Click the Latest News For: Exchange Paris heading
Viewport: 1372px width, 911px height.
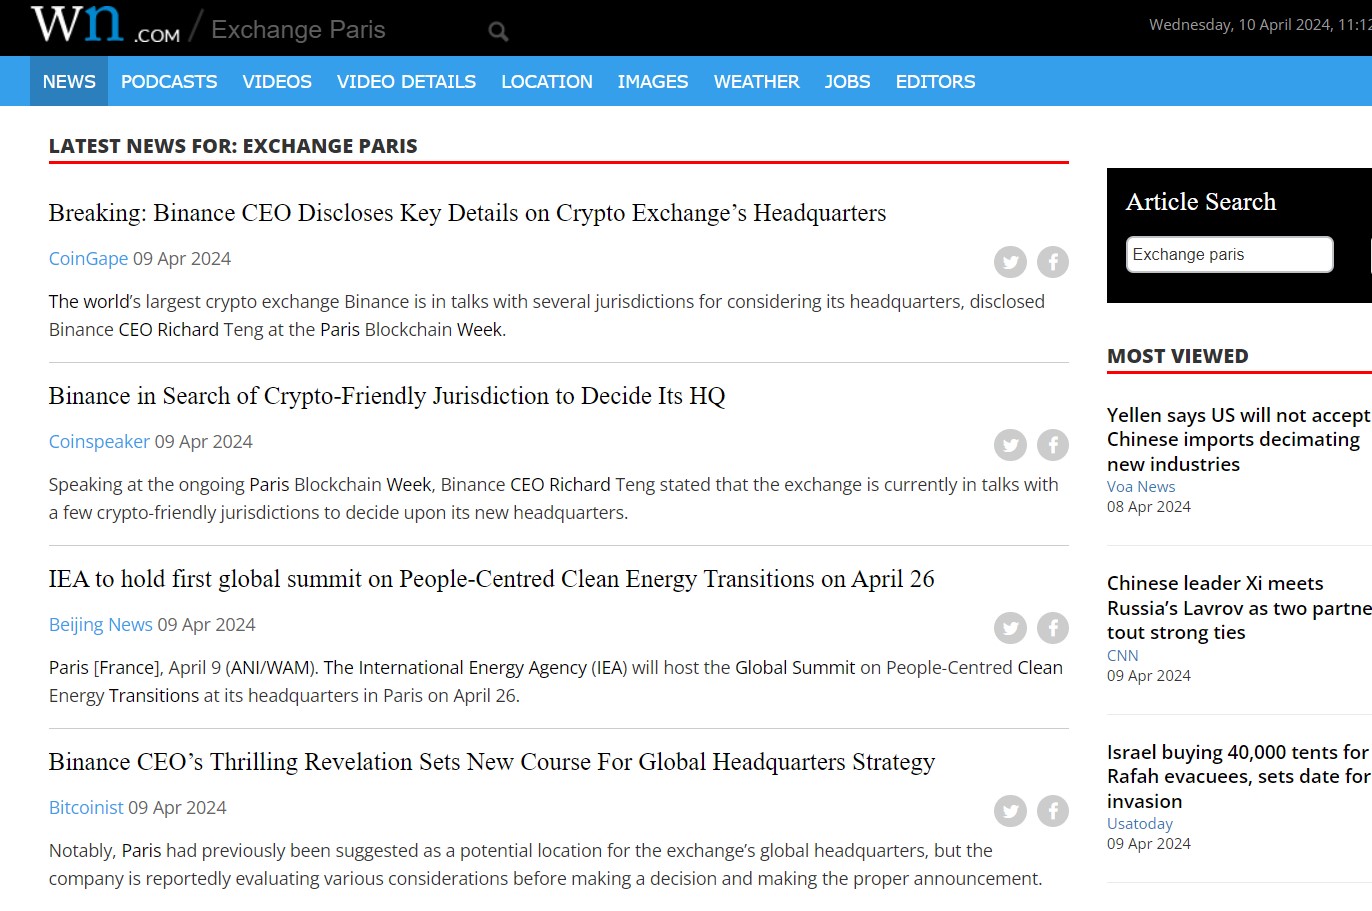233,146
